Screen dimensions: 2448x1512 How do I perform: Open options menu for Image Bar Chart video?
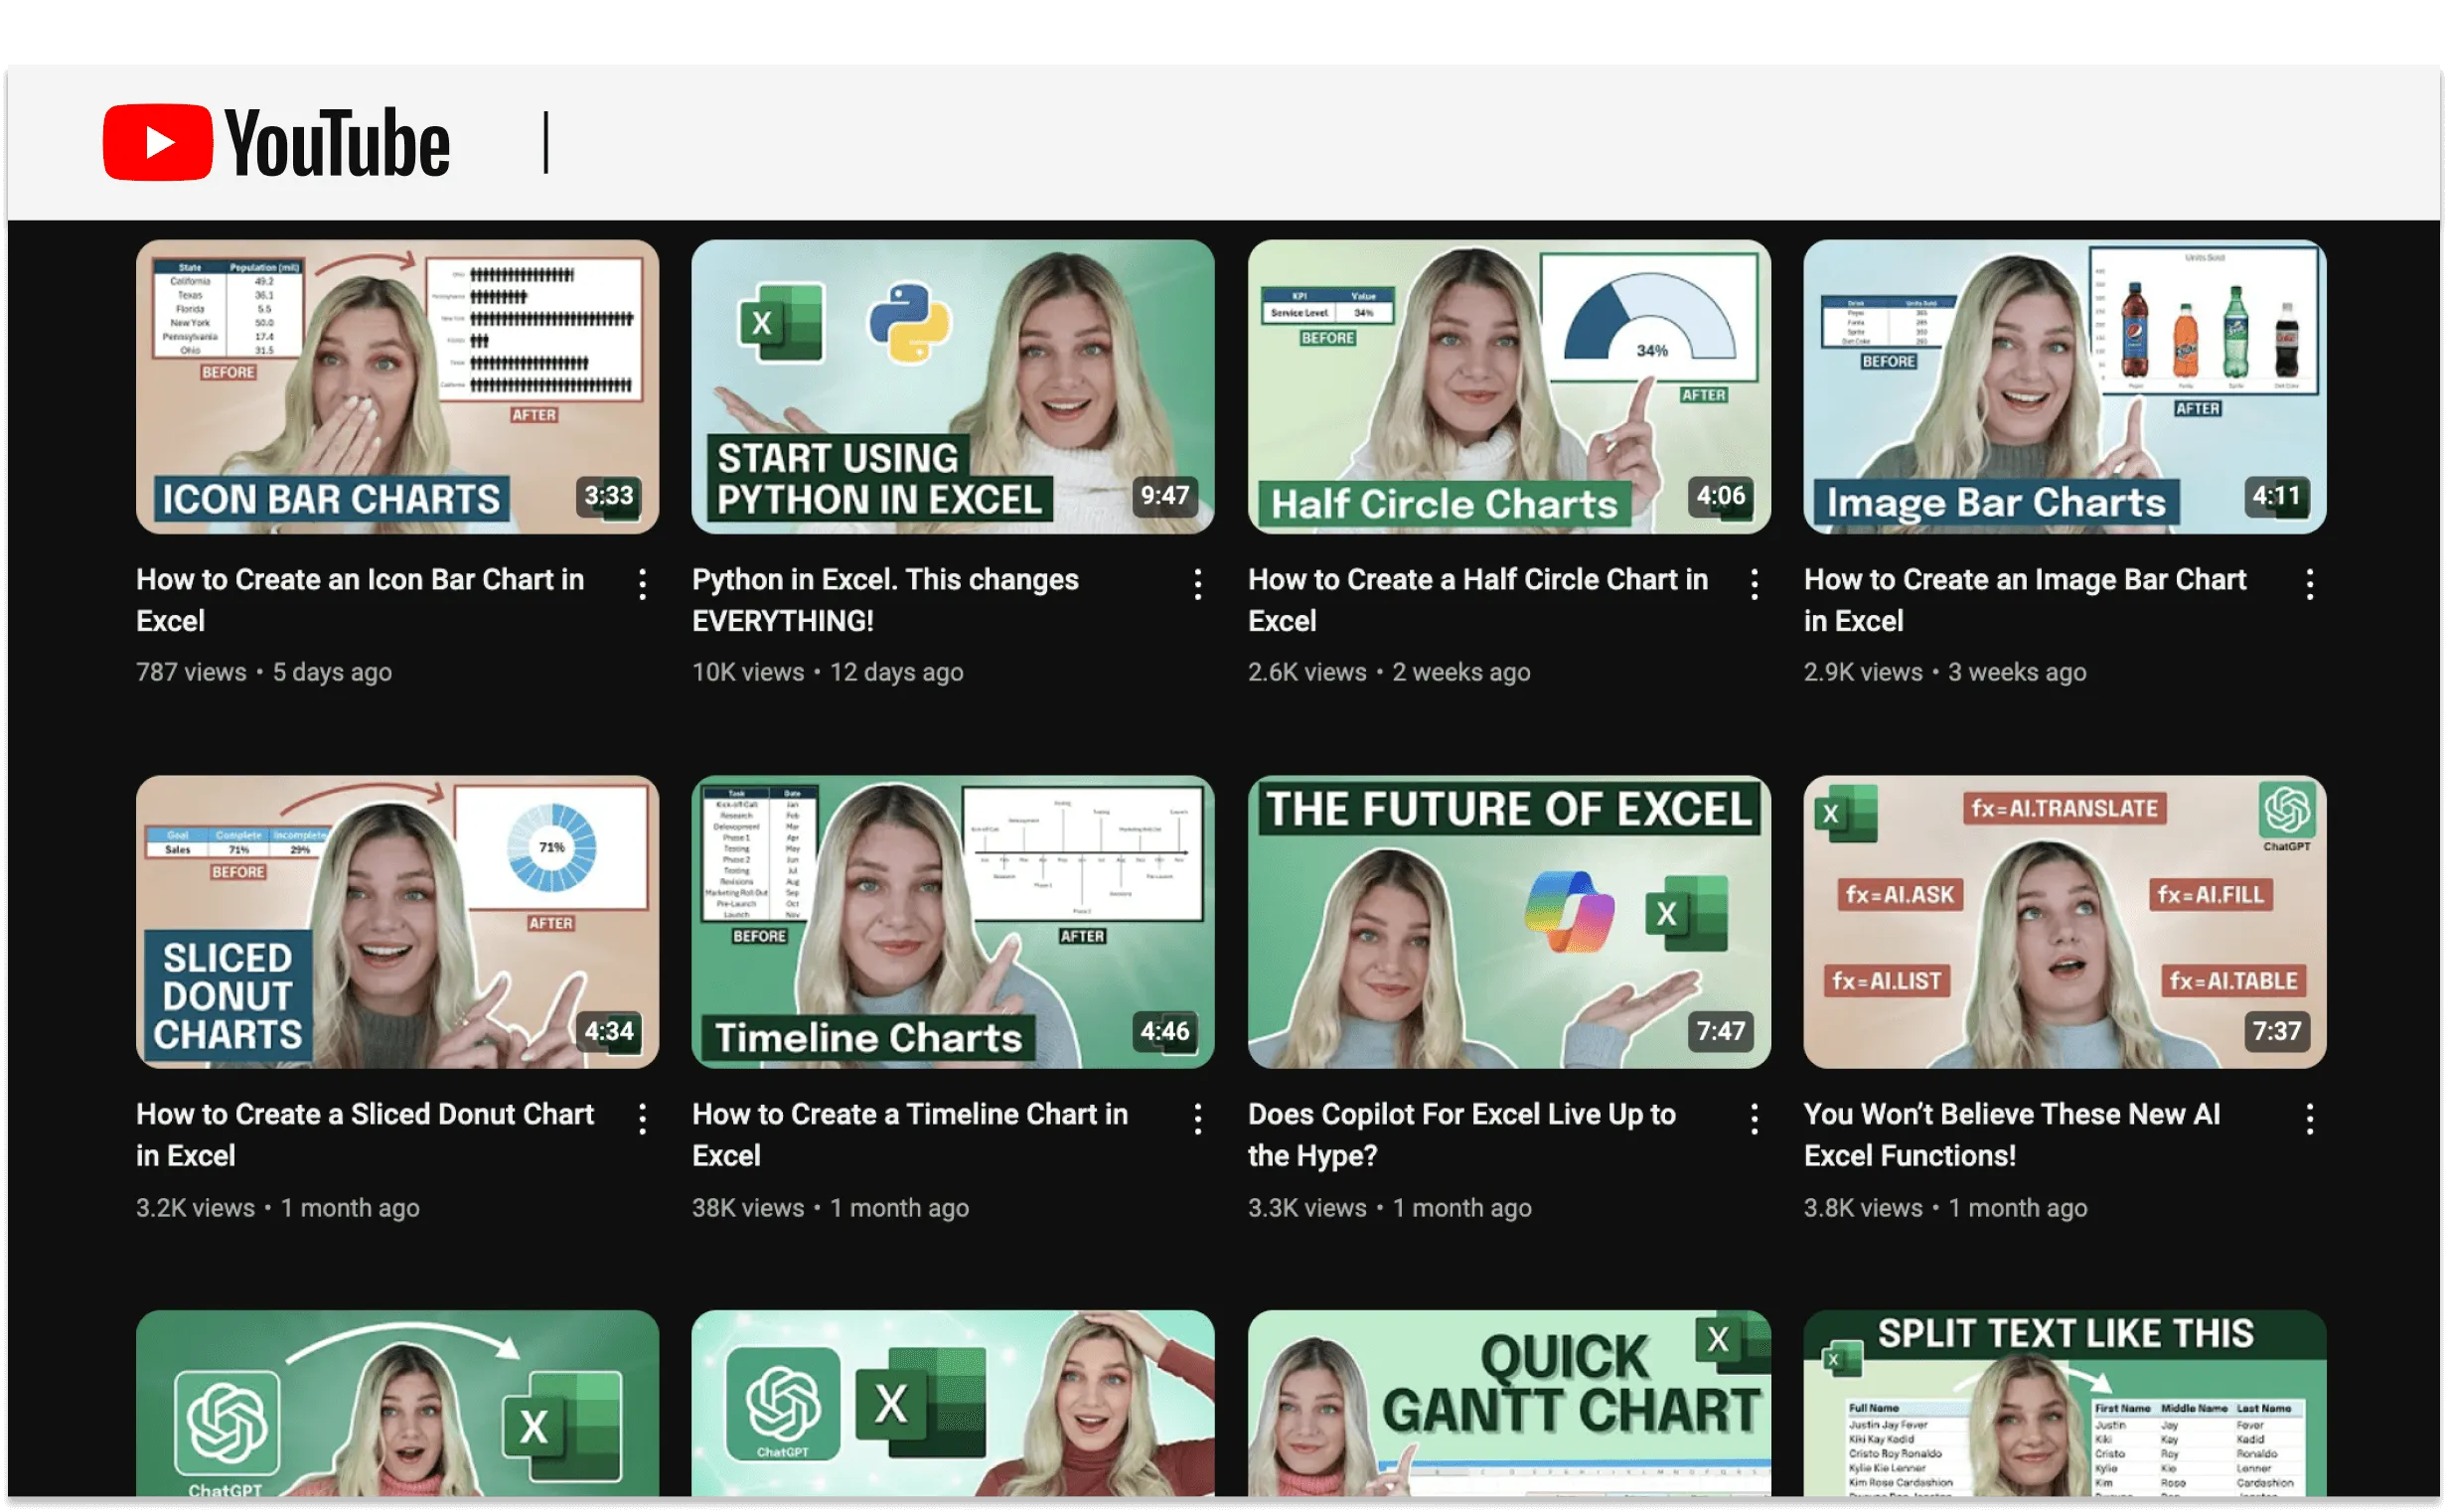(2311, 584)
